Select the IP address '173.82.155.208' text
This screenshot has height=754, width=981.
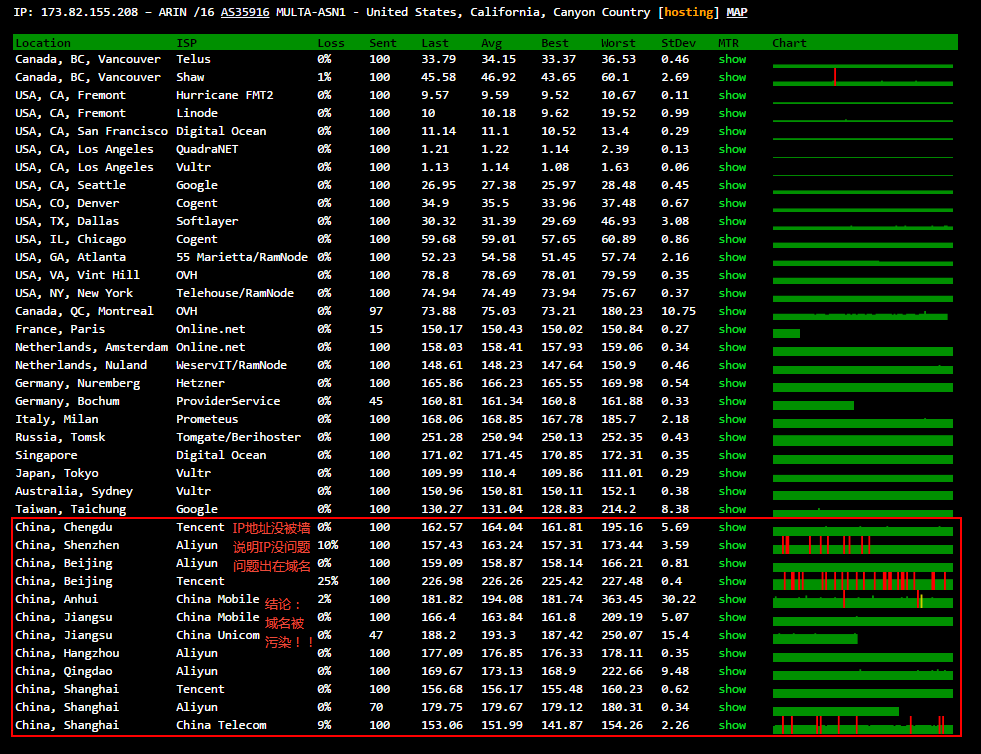89,12
